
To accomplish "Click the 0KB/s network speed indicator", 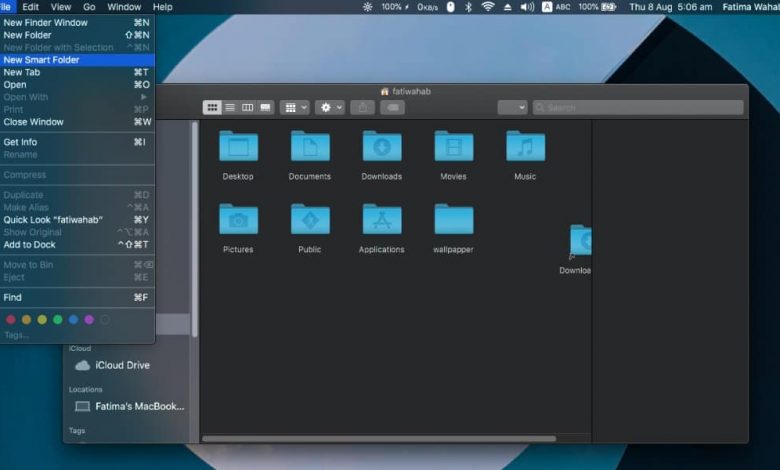I will tap(428, 7).
